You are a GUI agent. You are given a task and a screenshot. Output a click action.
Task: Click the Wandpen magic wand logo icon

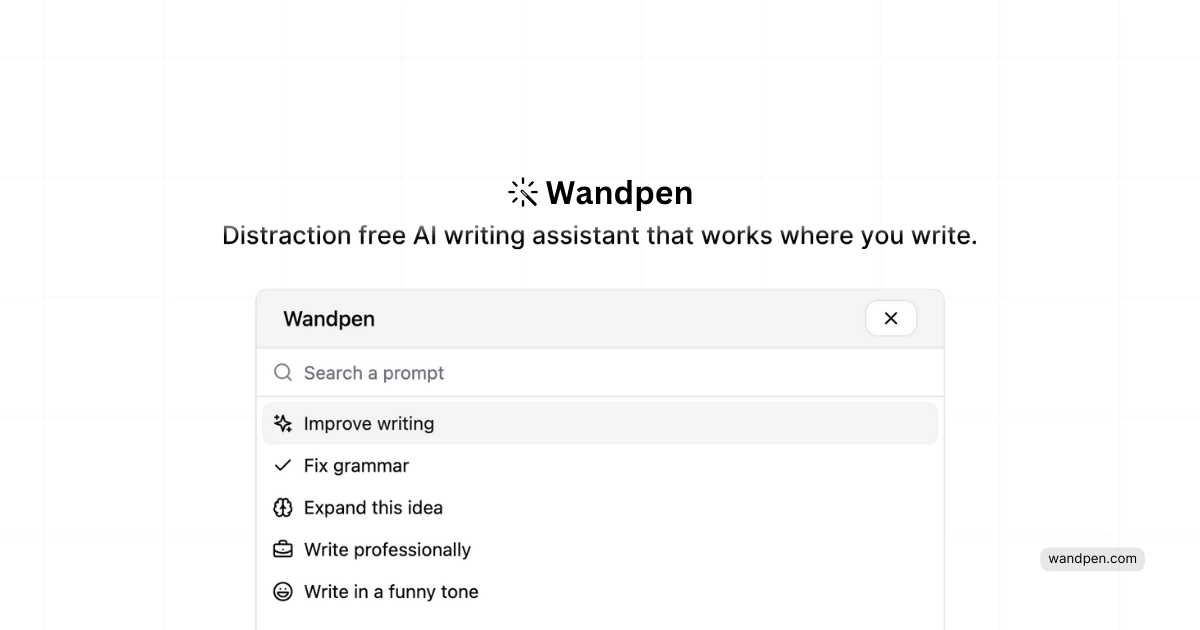521,192
